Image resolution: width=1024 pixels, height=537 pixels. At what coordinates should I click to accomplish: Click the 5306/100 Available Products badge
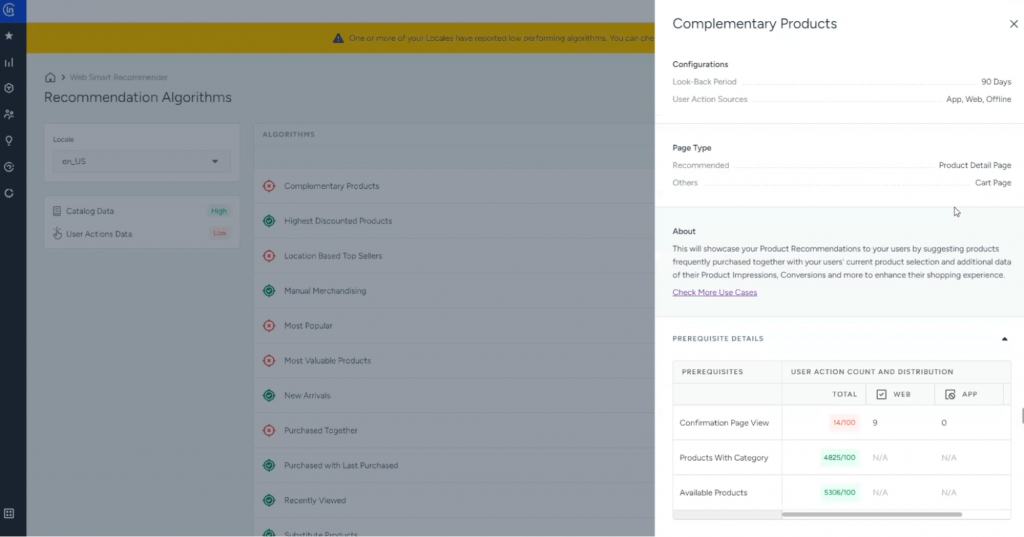point(839,493)
